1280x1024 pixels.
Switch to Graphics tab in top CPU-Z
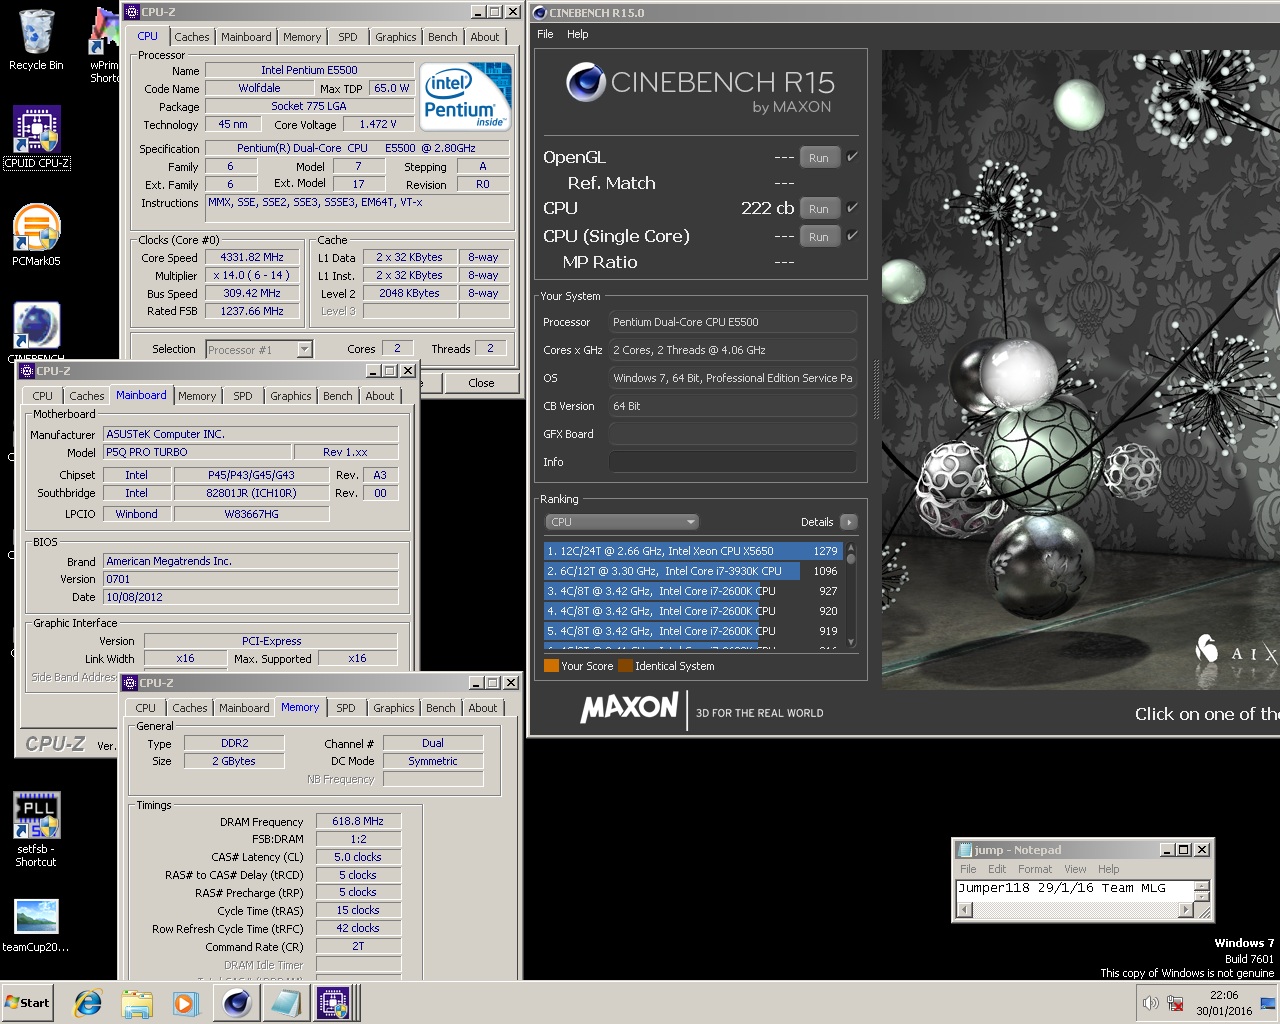point(396,37)
